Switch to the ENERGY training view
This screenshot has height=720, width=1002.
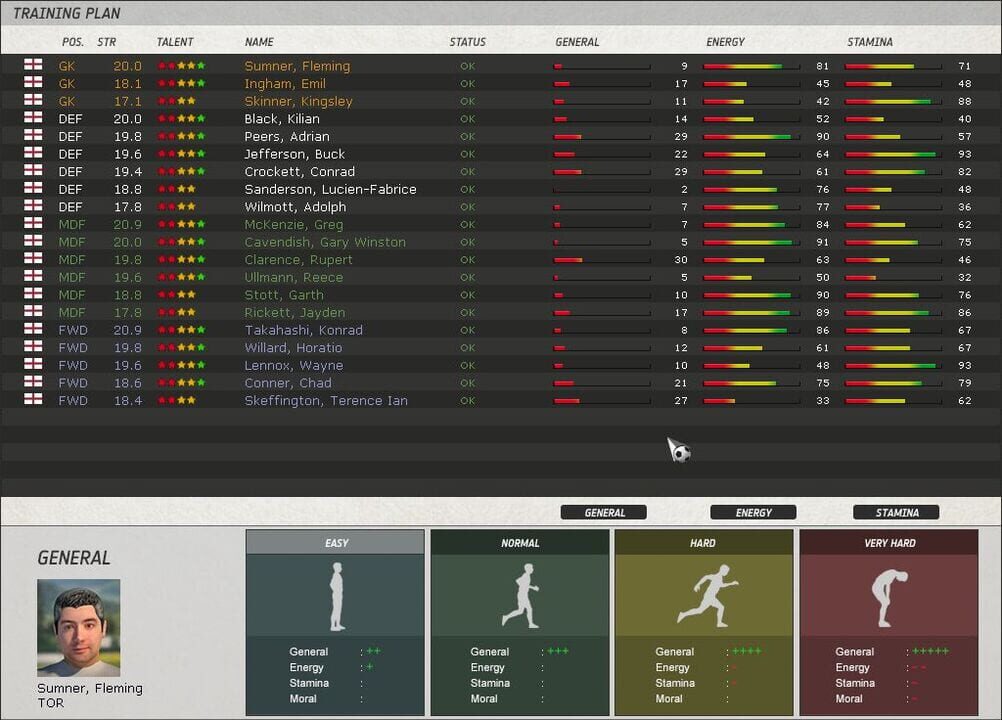(752, 512)
